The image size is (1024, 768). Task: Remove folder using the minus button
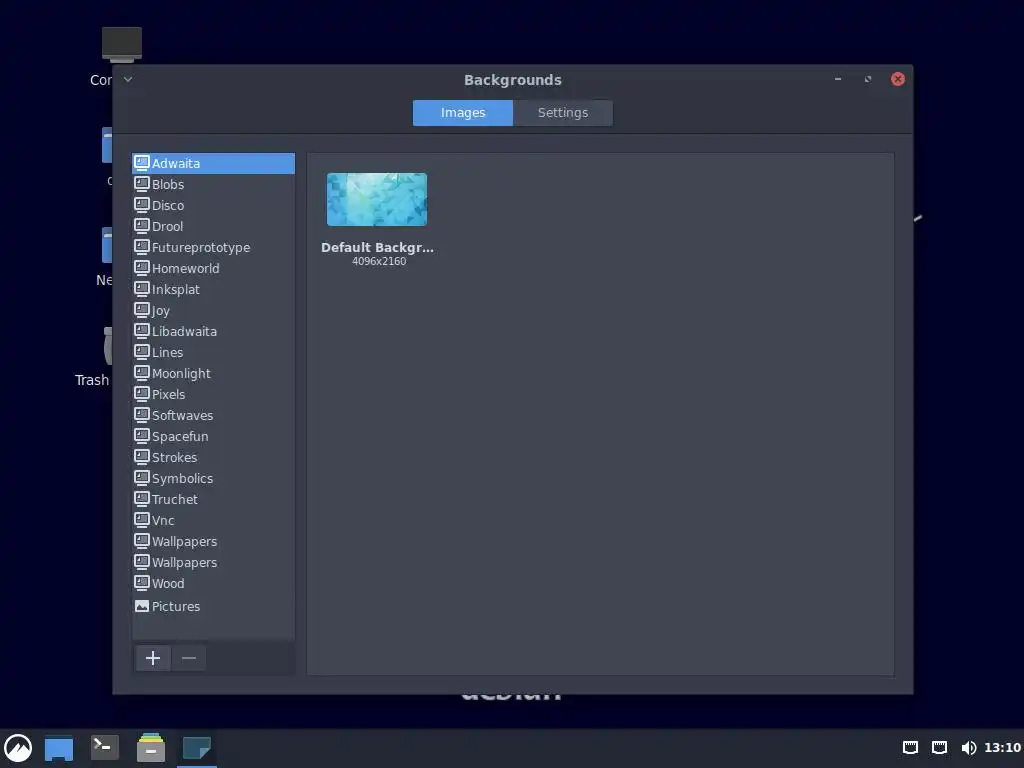(x=189, y=658)
